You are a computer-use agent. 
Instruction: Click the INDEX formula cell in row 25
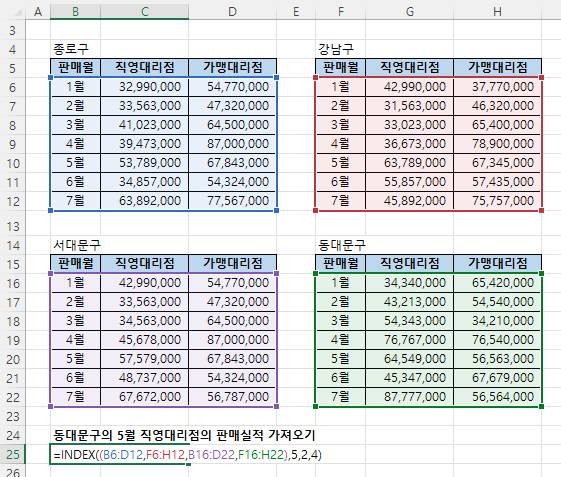pos(119,454)
